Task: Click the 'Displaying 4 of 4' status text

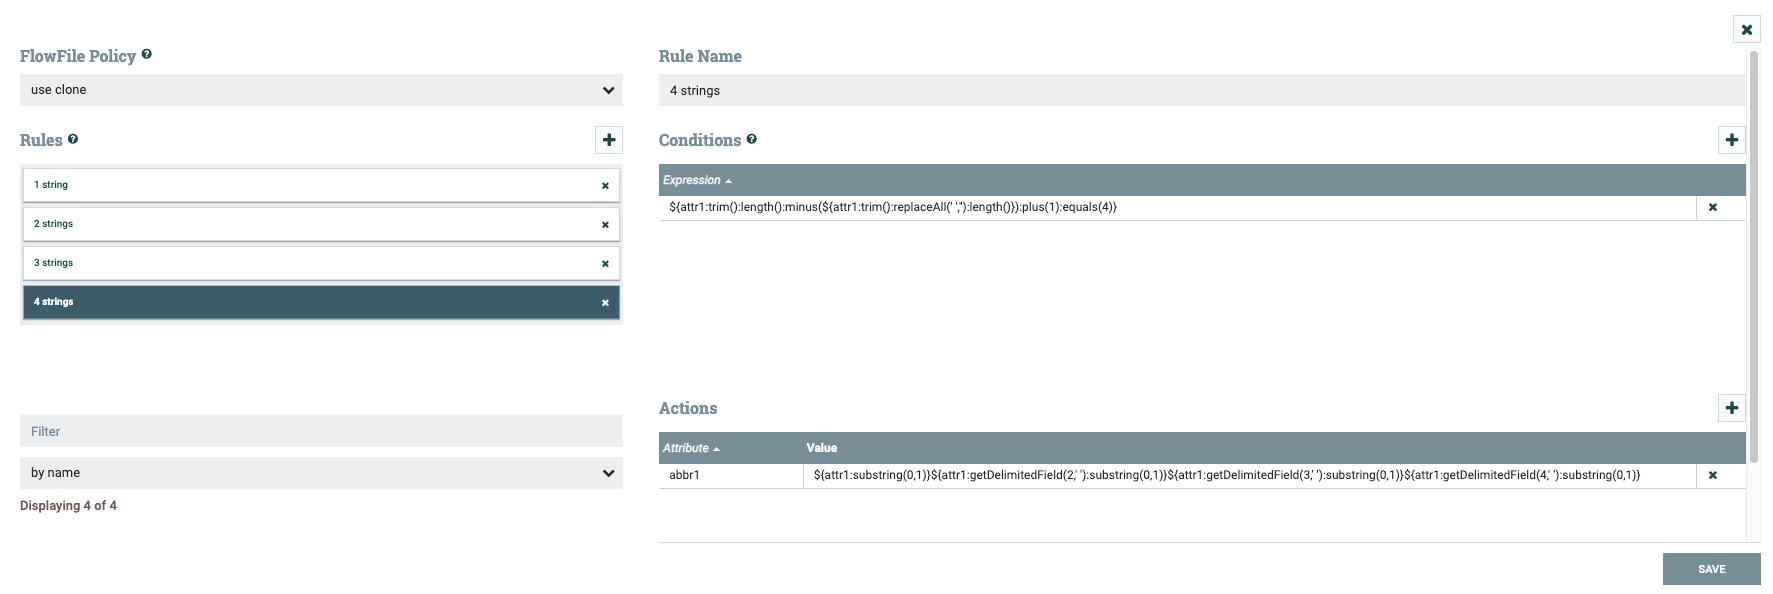Action: click(x=68, y=506)
